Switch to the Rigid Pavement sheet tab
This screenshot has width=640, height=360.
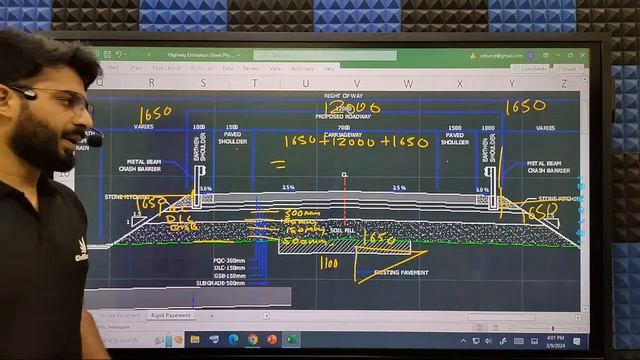point(171,315)
